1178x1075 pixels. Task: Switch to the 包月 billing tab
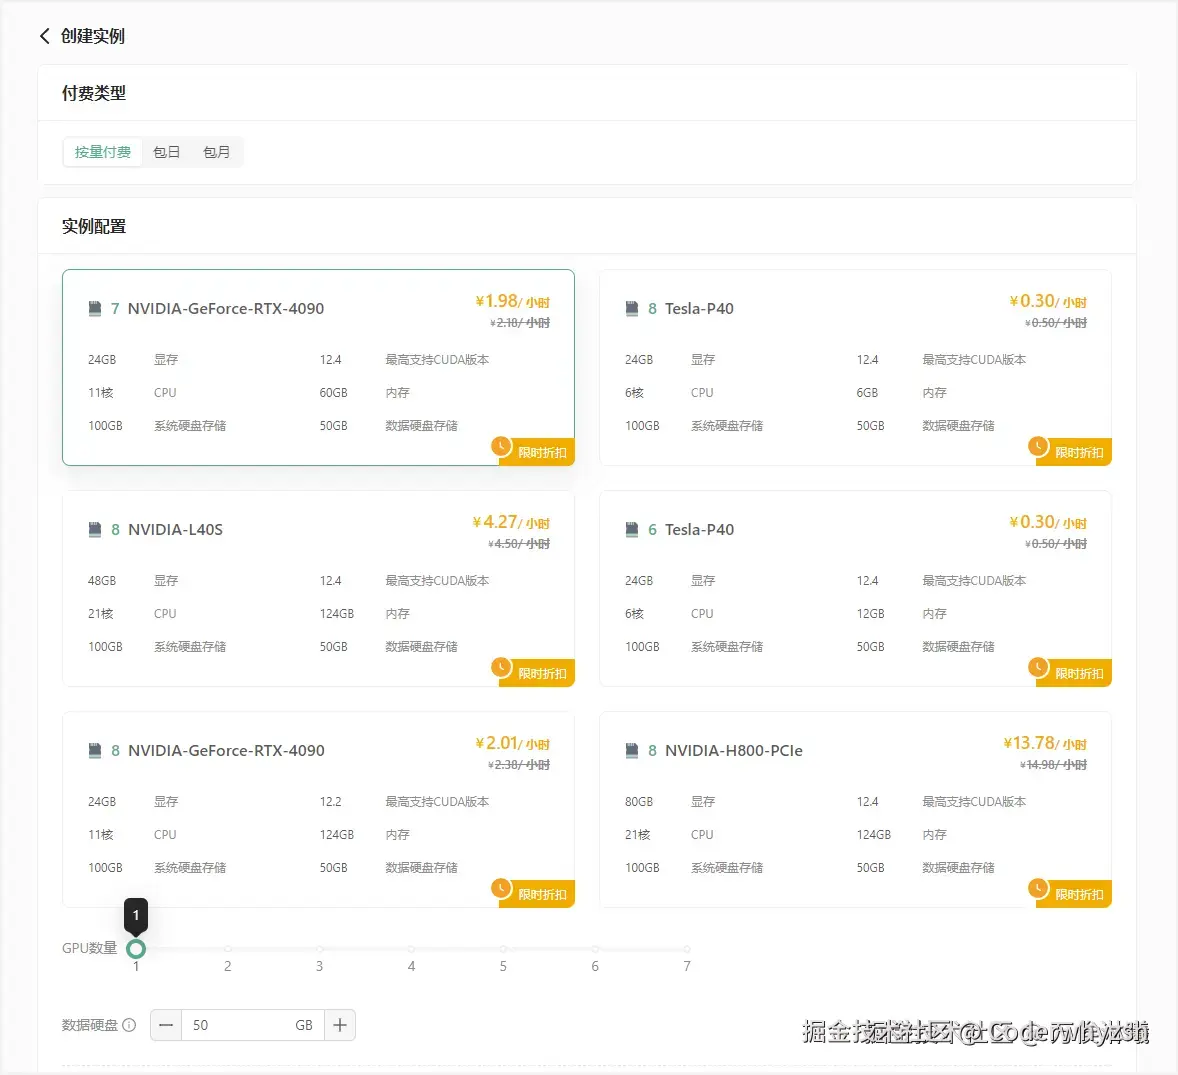216,152
